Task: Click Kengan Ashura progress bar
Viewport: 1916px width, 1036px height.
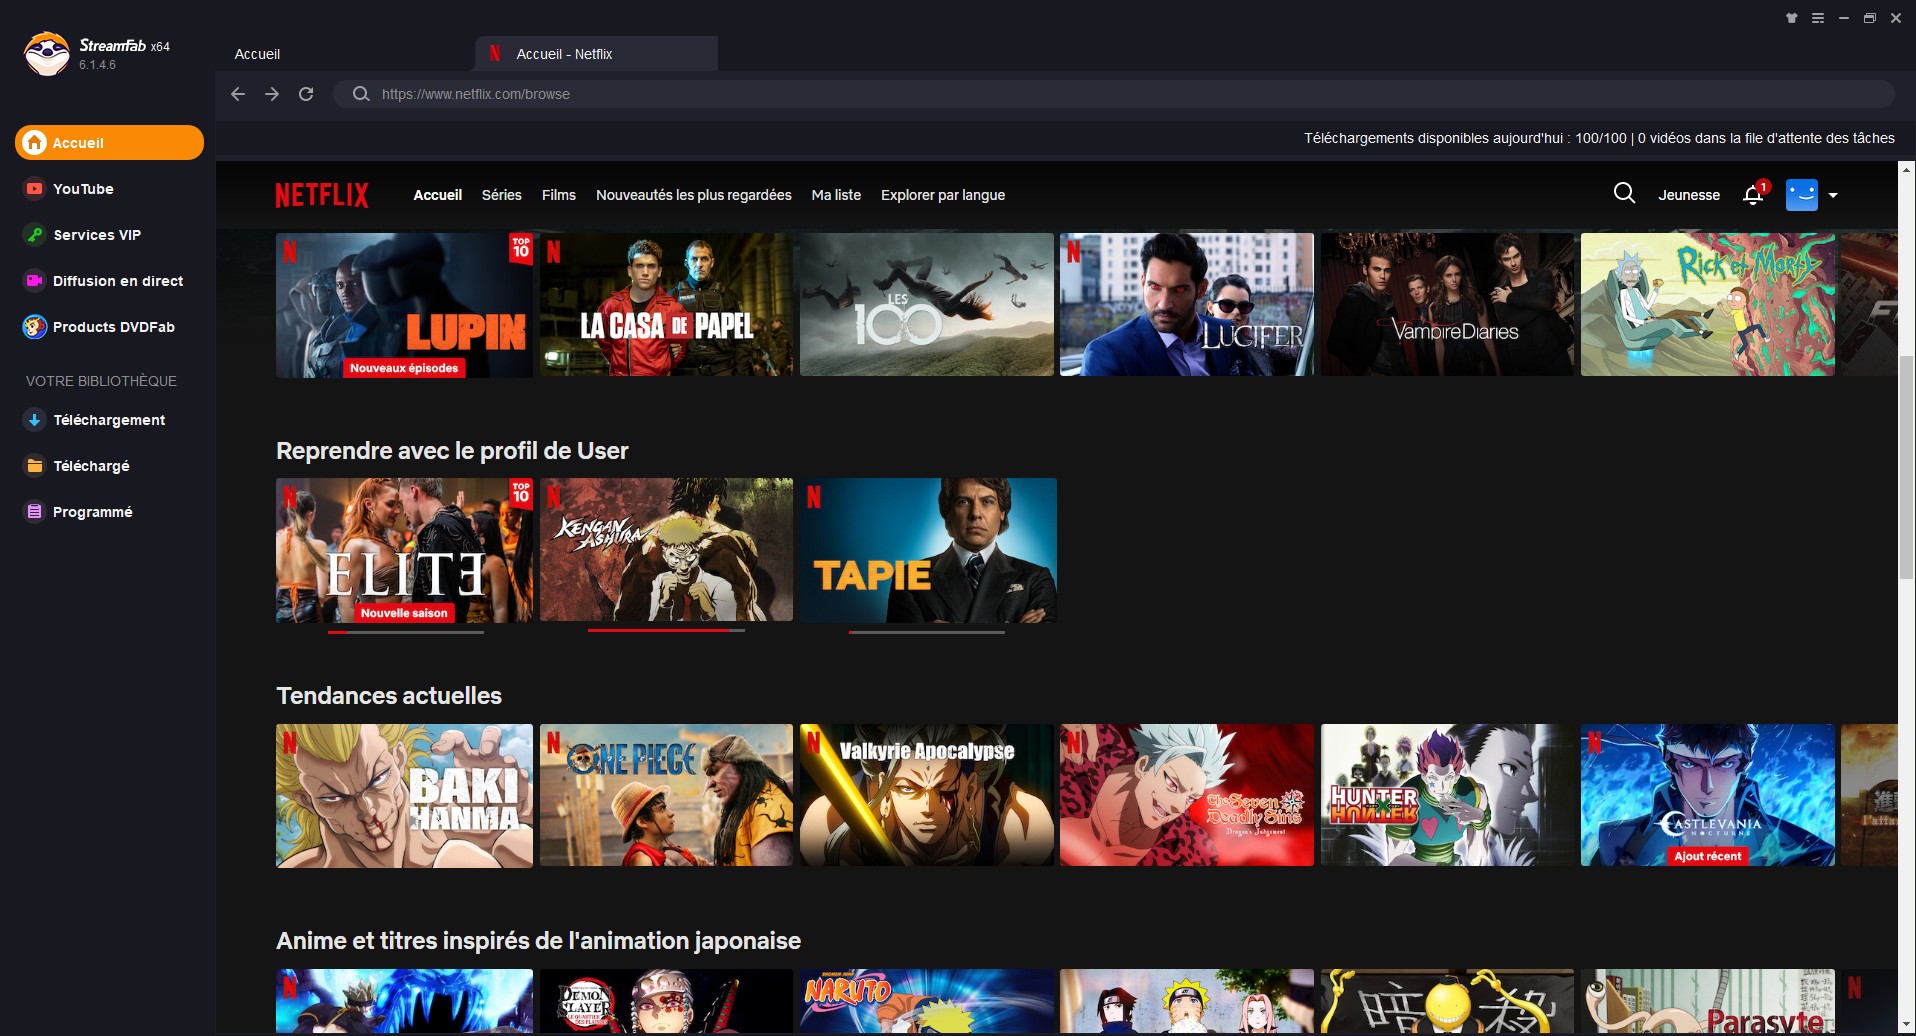Action: (x=667, y=631)
